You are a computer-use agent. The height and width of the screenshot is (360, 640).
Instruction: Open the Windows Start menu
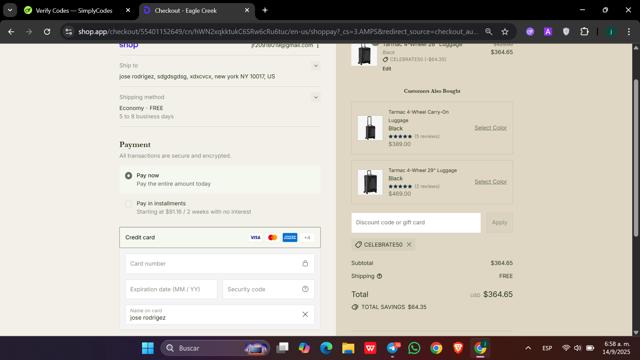(148, 348)
